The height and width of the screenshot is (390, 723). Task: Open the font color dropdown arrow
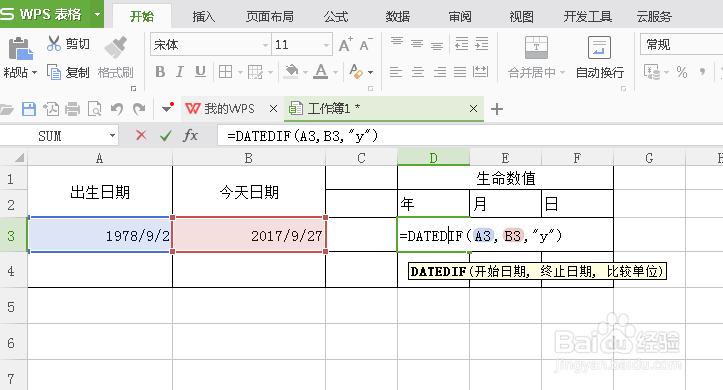click(335, 72)
